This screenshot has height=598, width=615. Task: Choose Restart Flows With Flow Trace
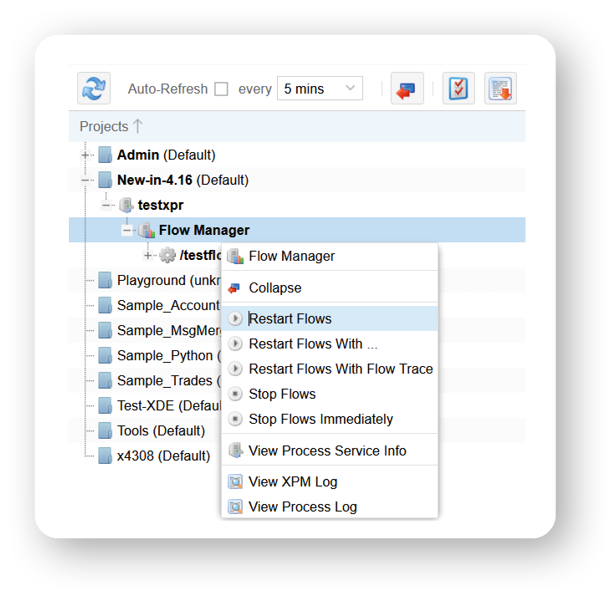point(329,369)
